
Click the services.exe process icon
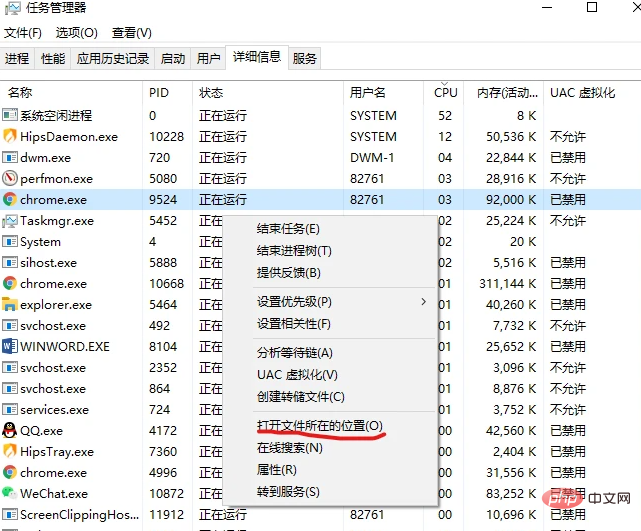coord(10,409)
